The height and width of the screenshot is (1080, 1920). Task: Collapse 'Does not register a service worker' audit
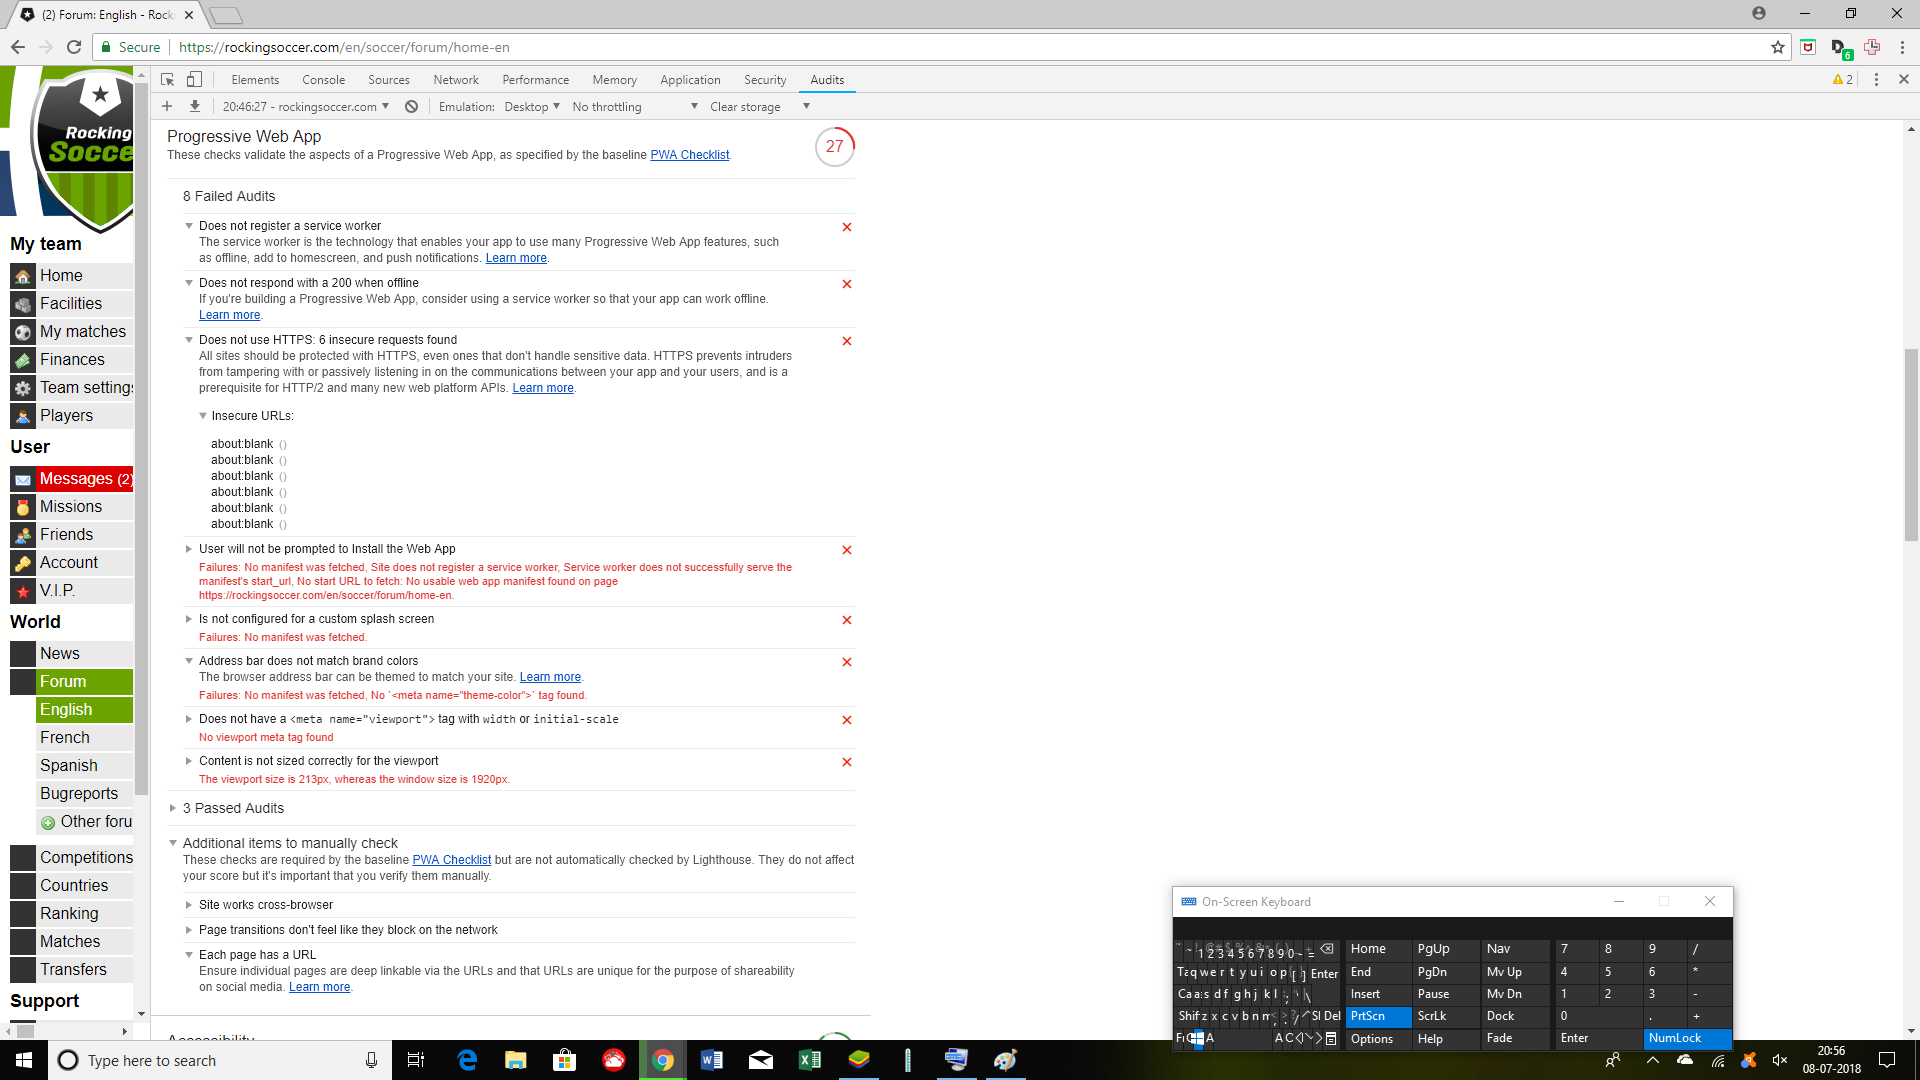coord(189,226)
